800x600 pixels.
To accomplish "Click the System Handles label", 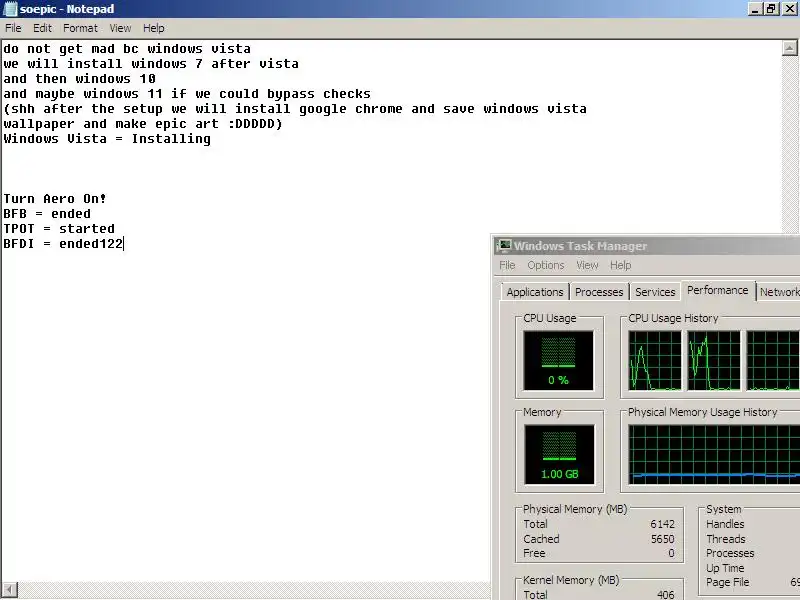I will [x=725, y=524].
